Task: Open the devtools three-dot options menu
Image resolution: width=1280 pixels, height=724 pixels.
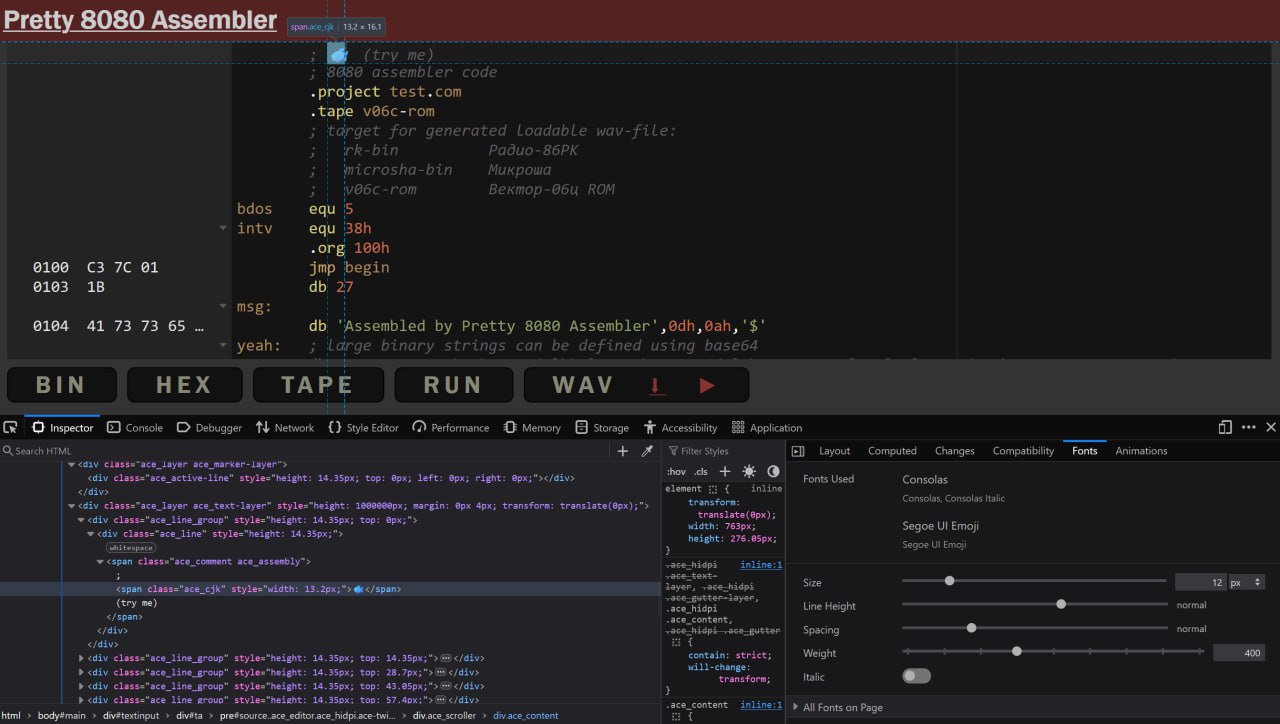Action: 1248,427
